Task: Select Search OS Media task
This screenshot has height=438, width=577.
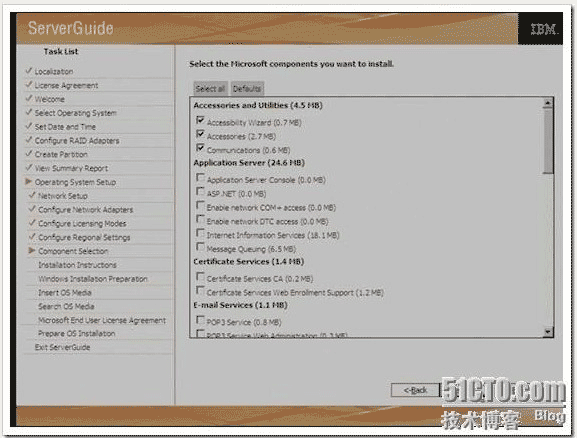Action: tap(66, 306)
